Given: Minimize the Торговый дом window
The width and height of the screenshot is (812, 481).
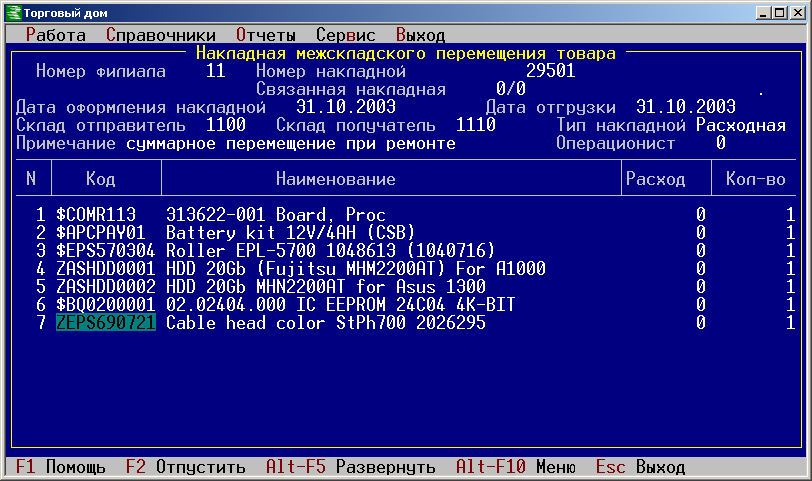Looking at the screenshot, I should coord(762,13).
